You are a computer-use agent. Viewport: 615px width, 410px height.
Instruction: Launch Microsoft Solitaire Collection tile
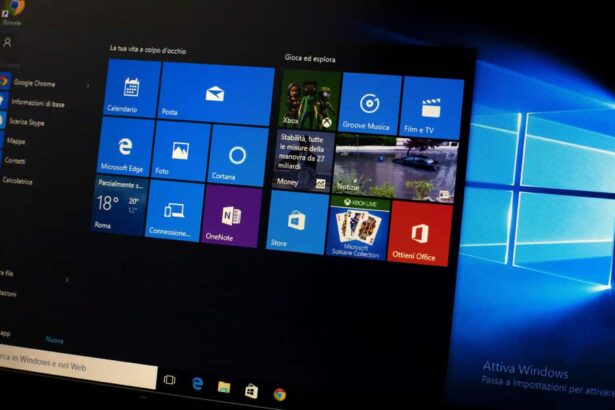(357, 228)
